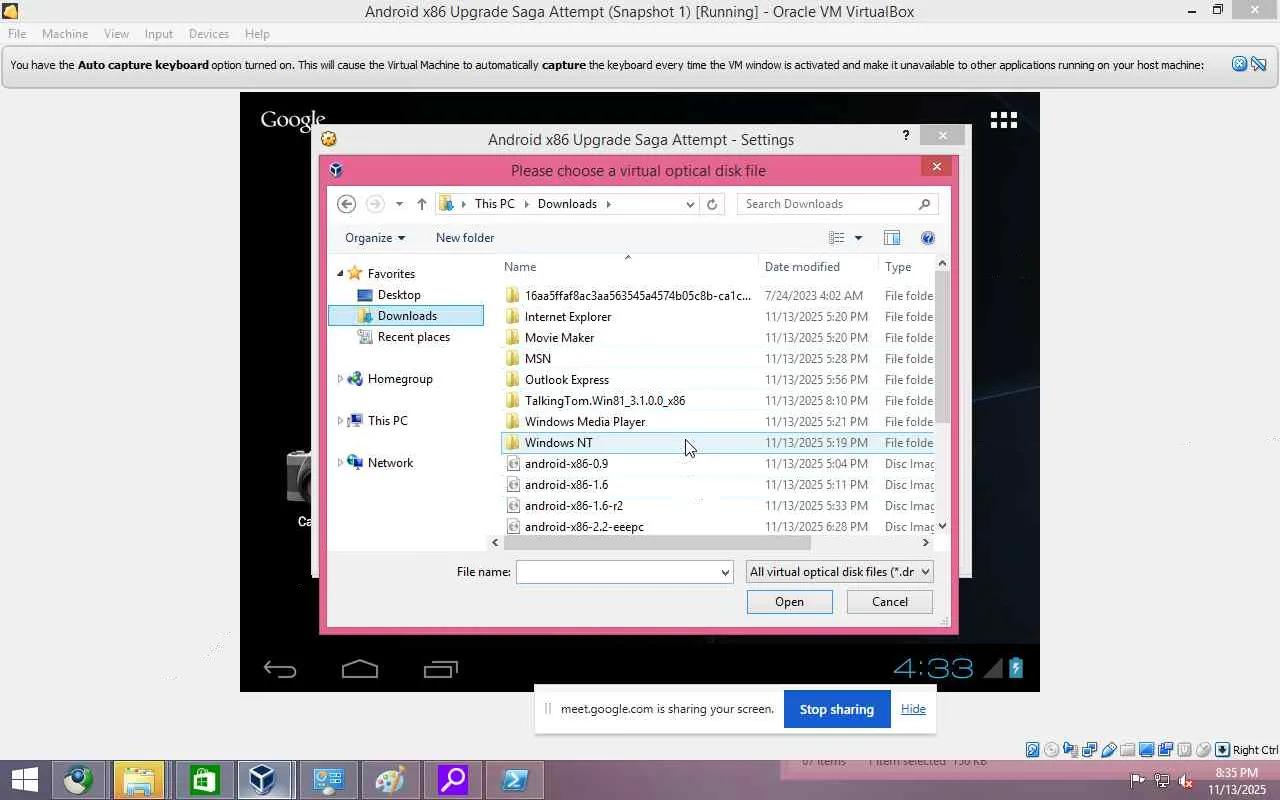Expand the Homegroup tree node
This screenshot has height=800, width=1280.
340,379
